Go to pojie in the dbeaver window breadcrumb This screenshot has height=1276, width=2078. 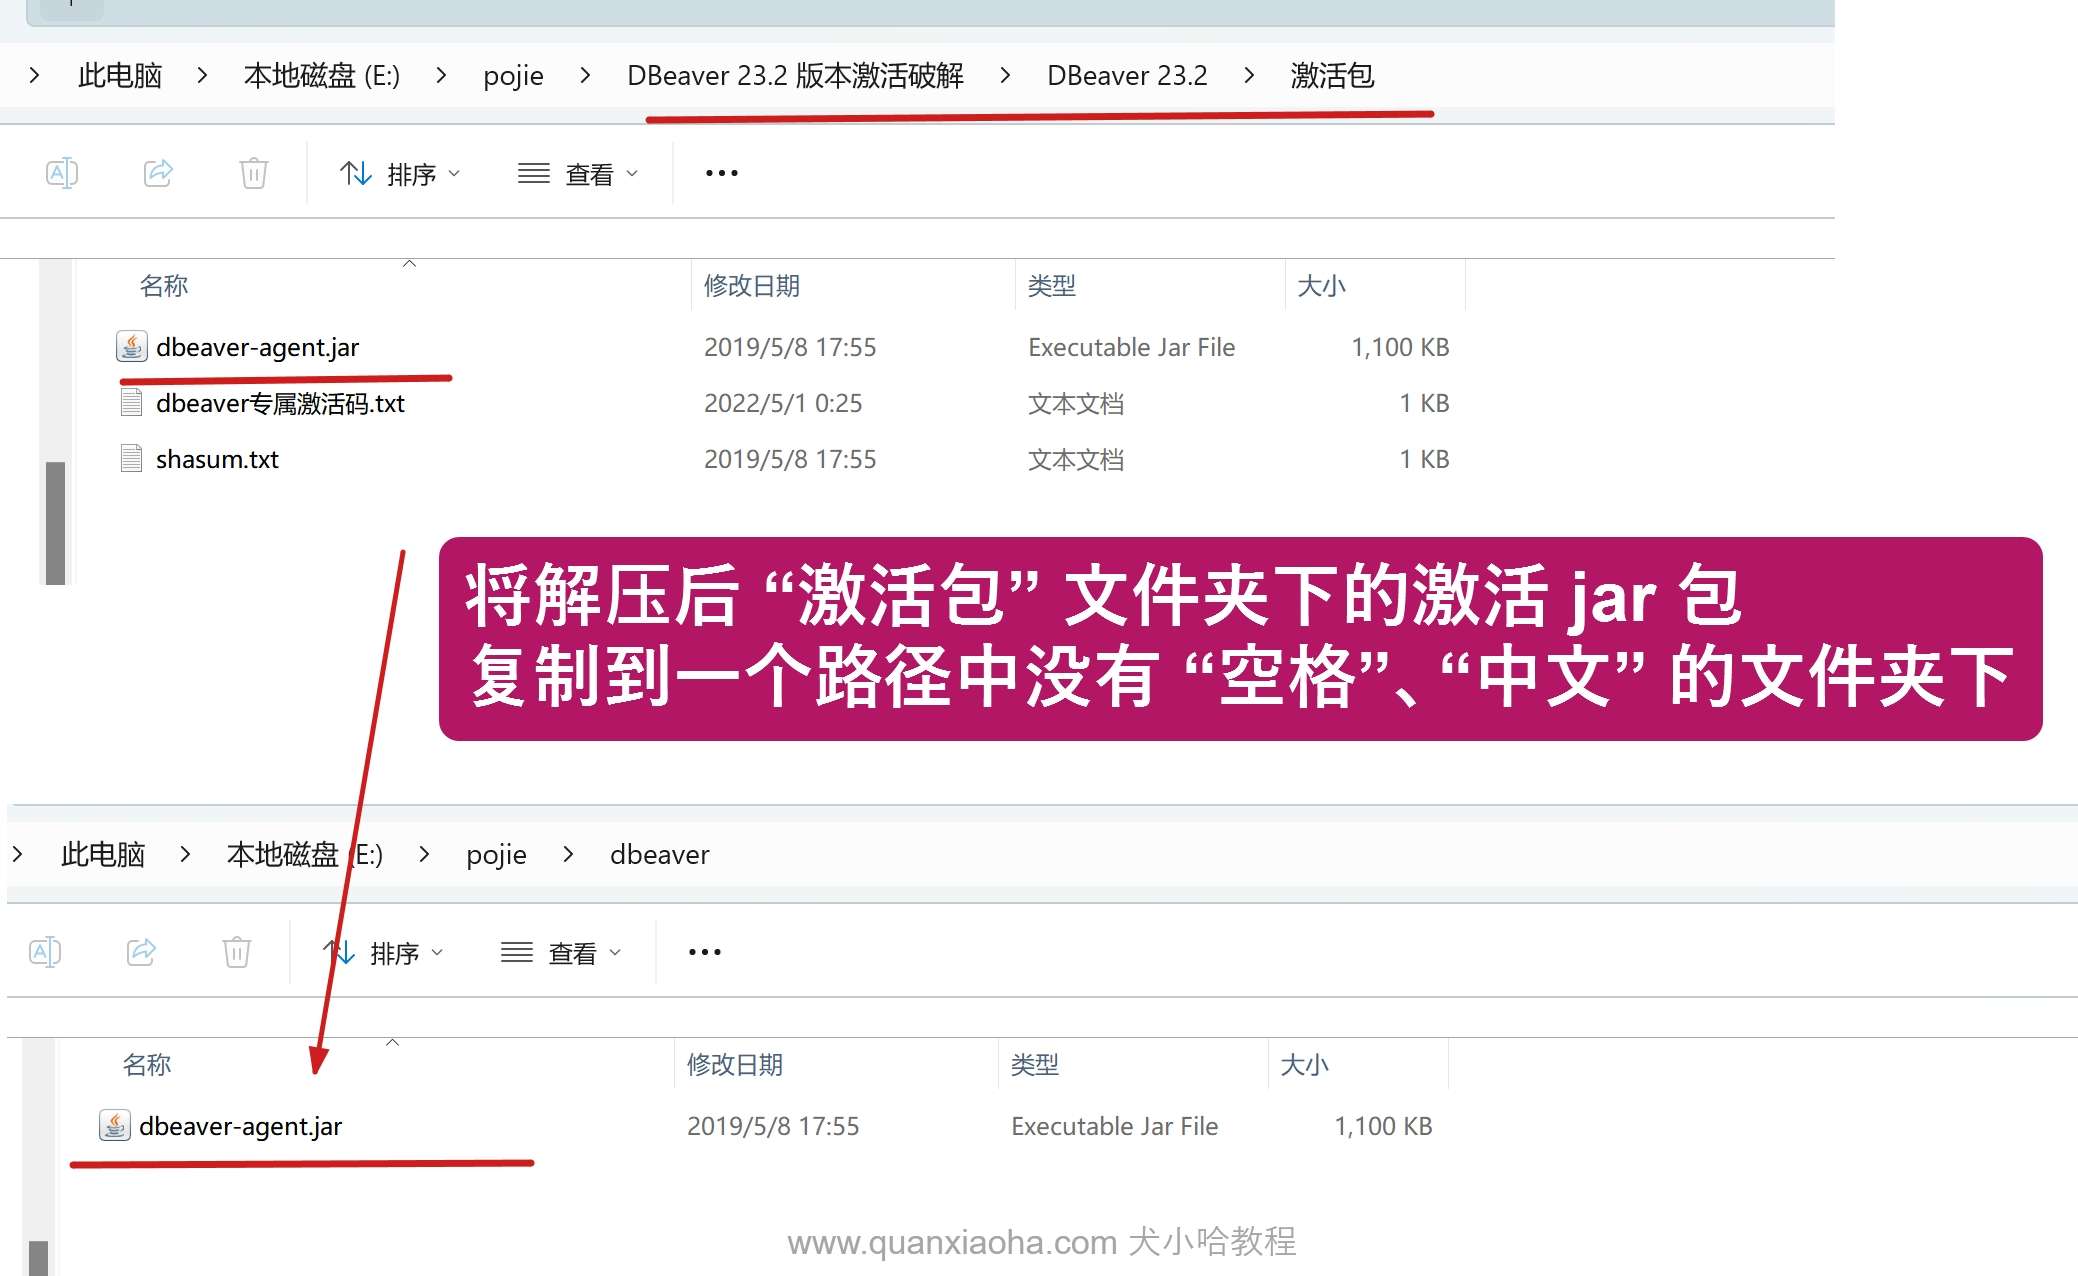[x=496, y=855]
